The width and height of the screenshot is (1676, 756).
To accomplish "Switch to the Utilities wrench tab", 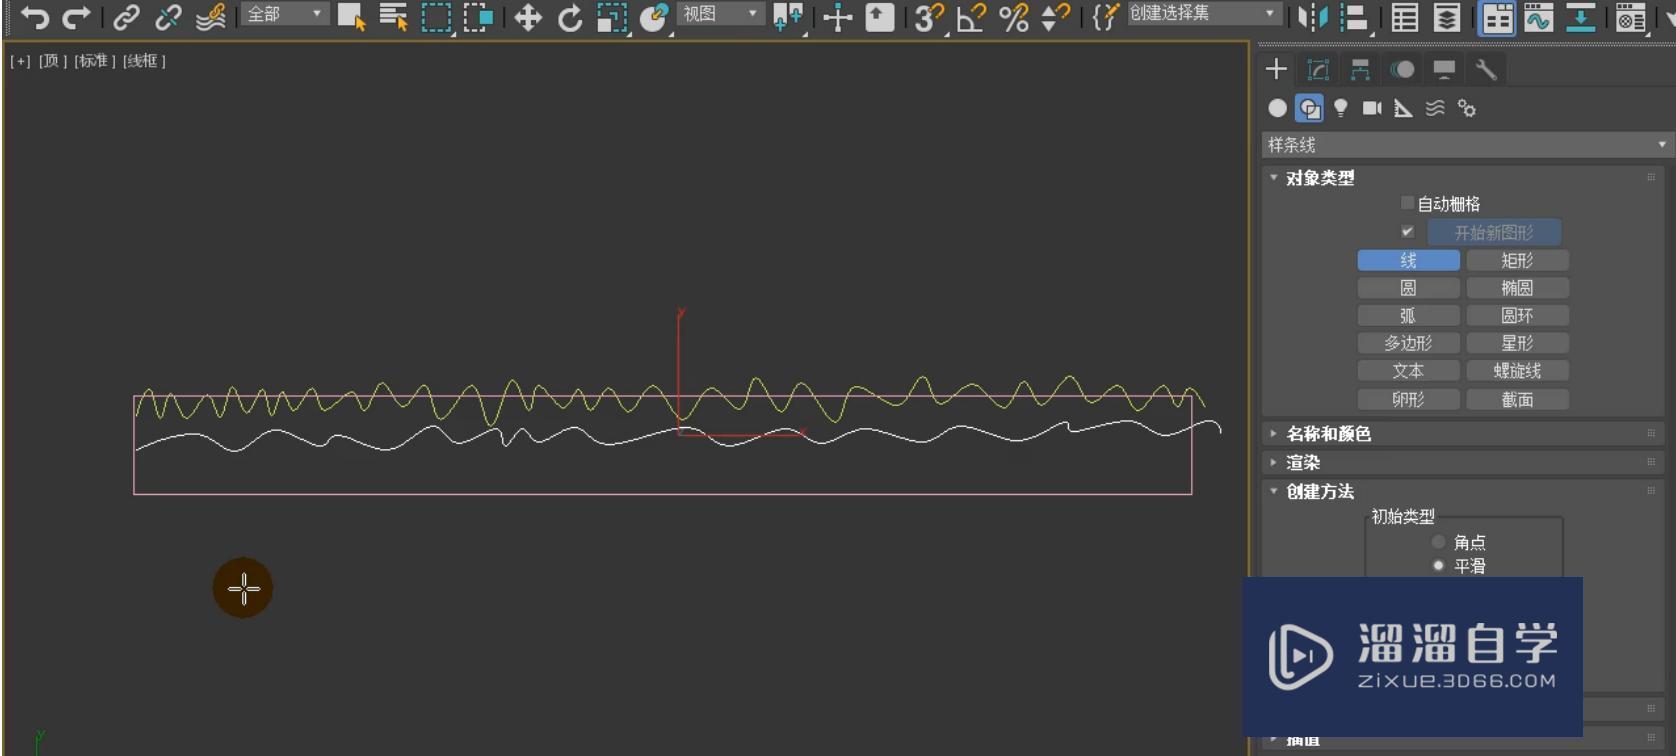I will click(x=1486, y=69).
